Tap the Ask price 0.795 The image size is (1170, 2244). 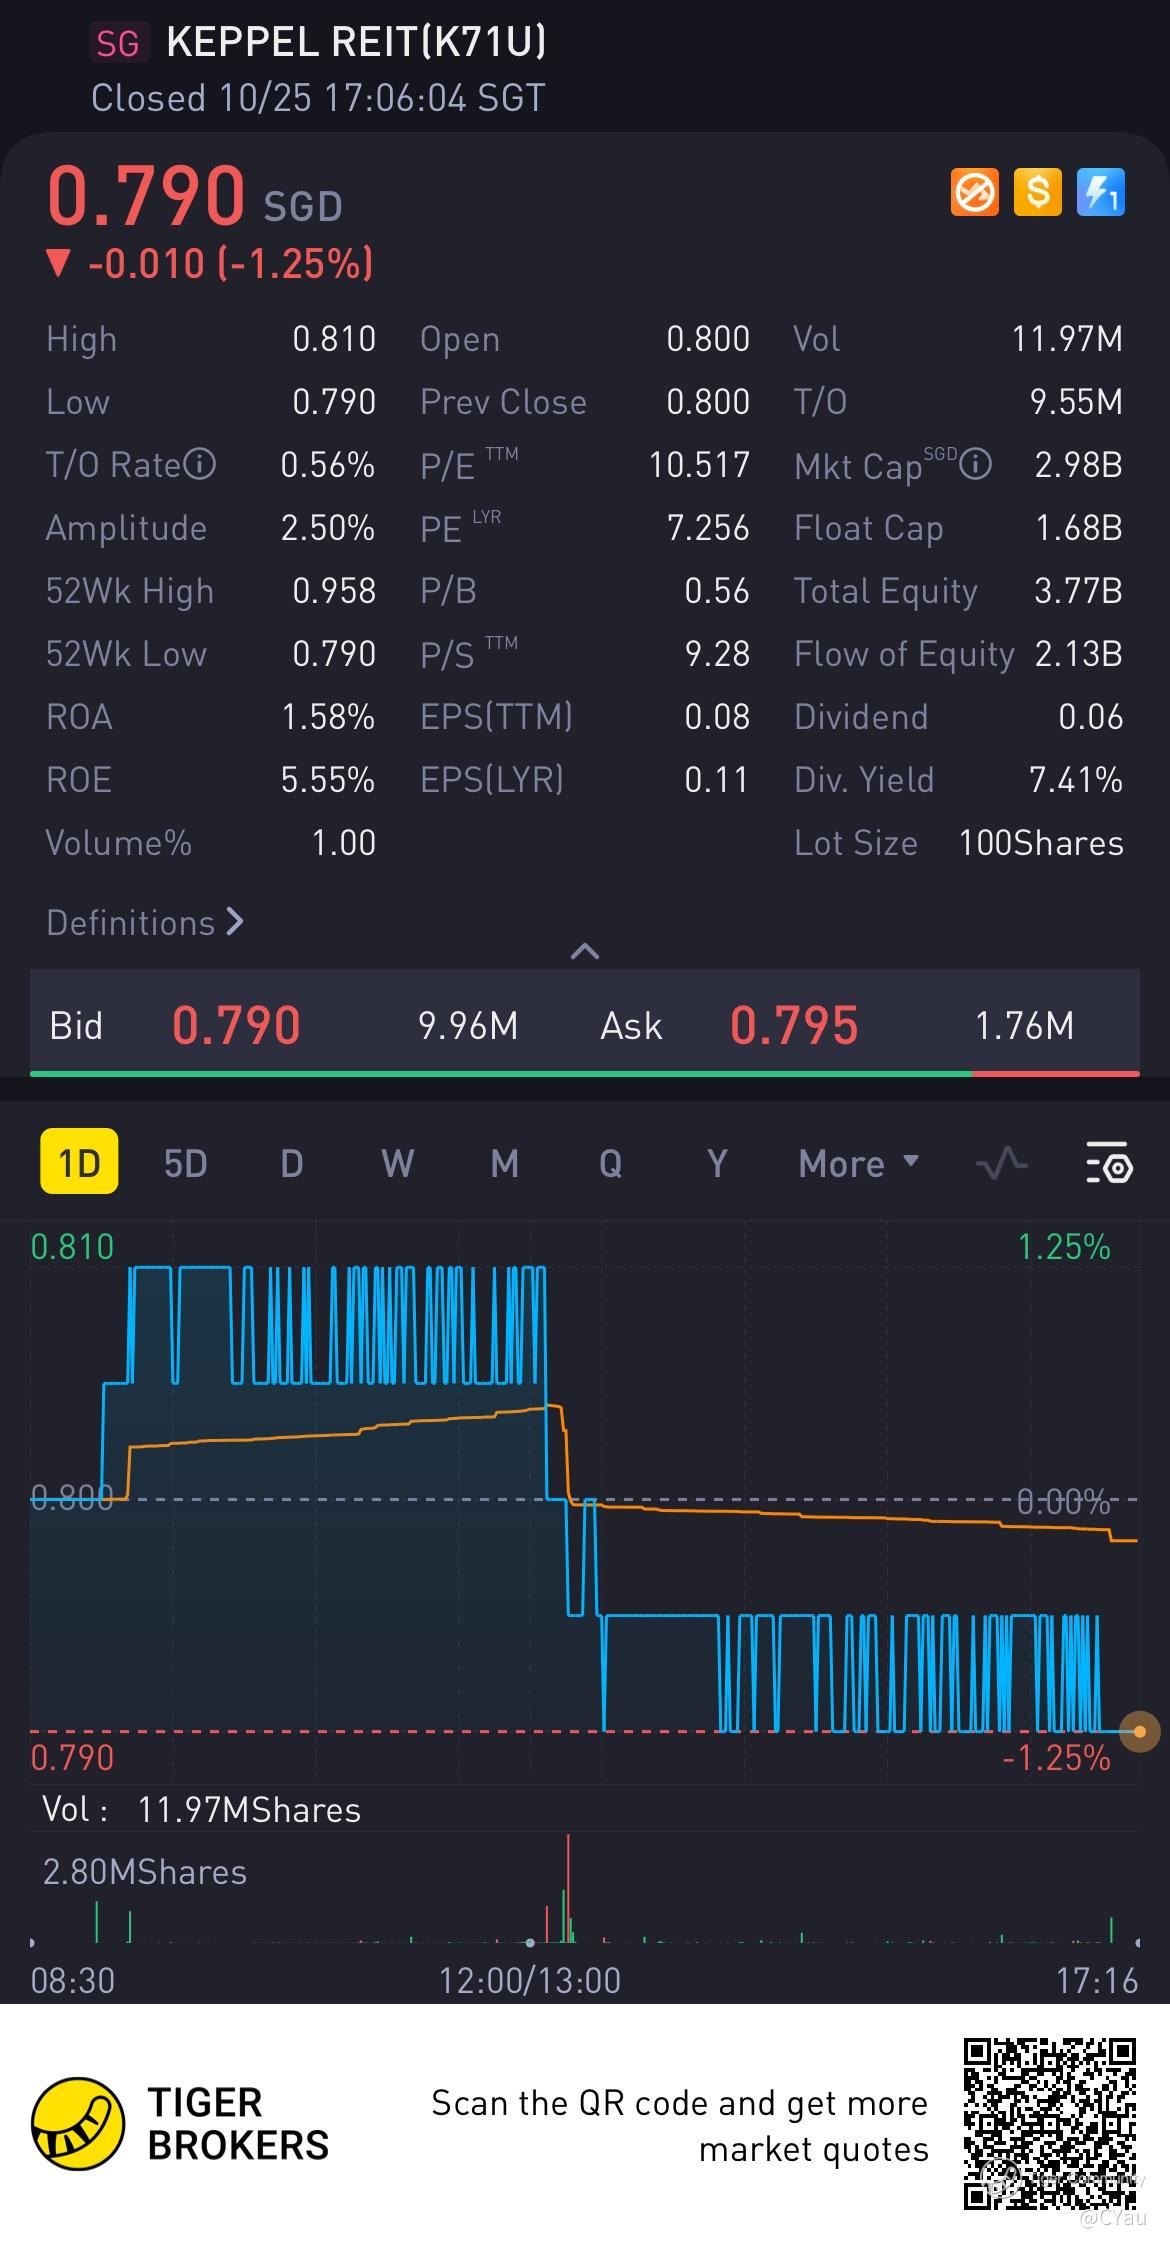tap(794, 1025)
